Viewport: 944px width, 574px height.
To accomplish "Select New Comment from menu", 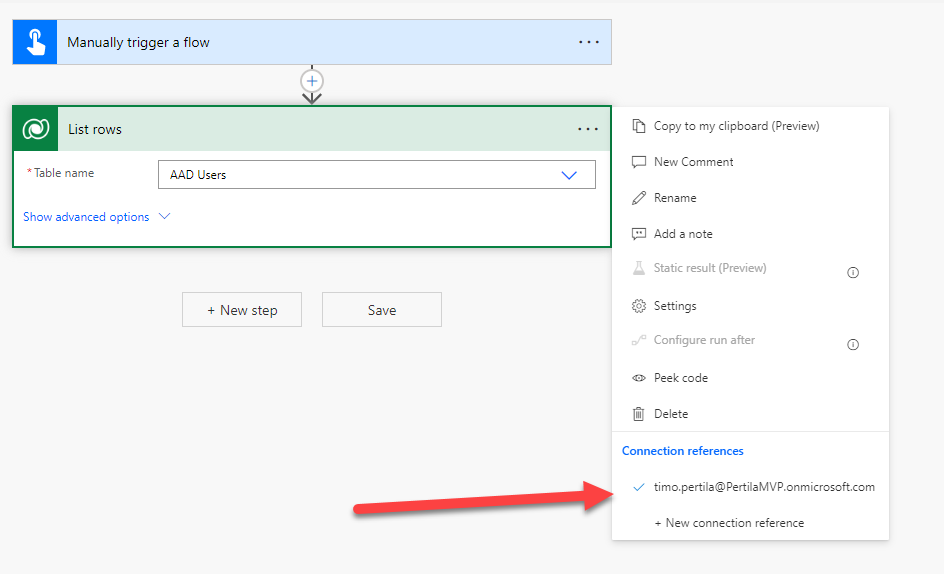I will point(693,162).
